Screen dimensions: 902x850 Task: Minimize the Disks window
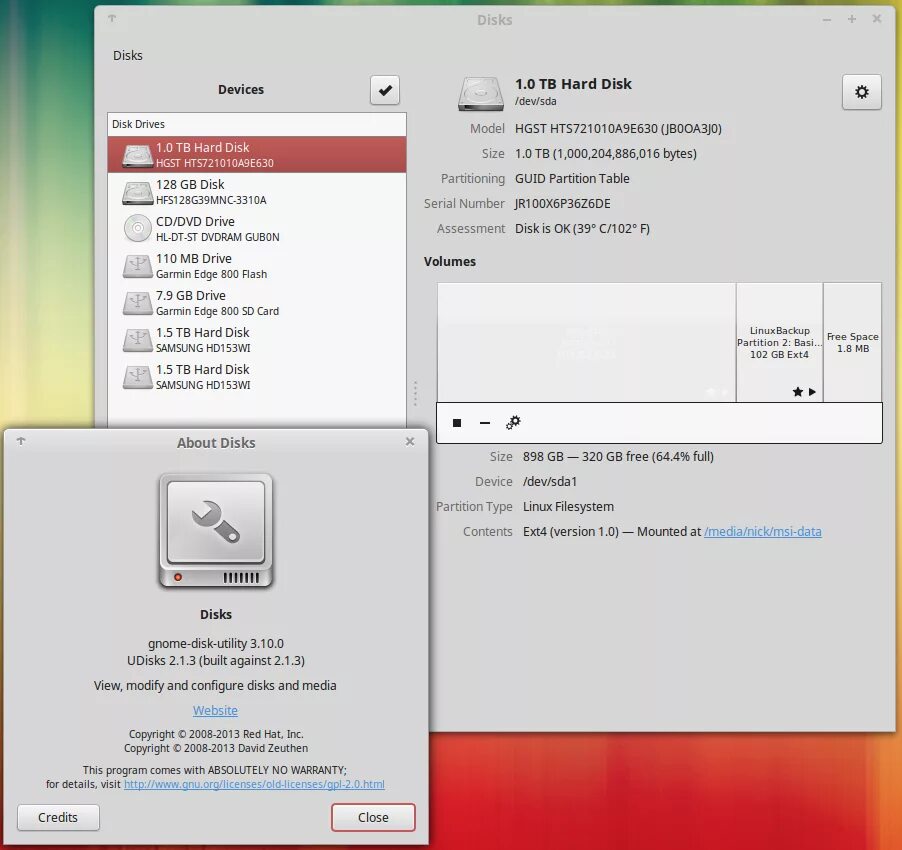coord(827,20)
